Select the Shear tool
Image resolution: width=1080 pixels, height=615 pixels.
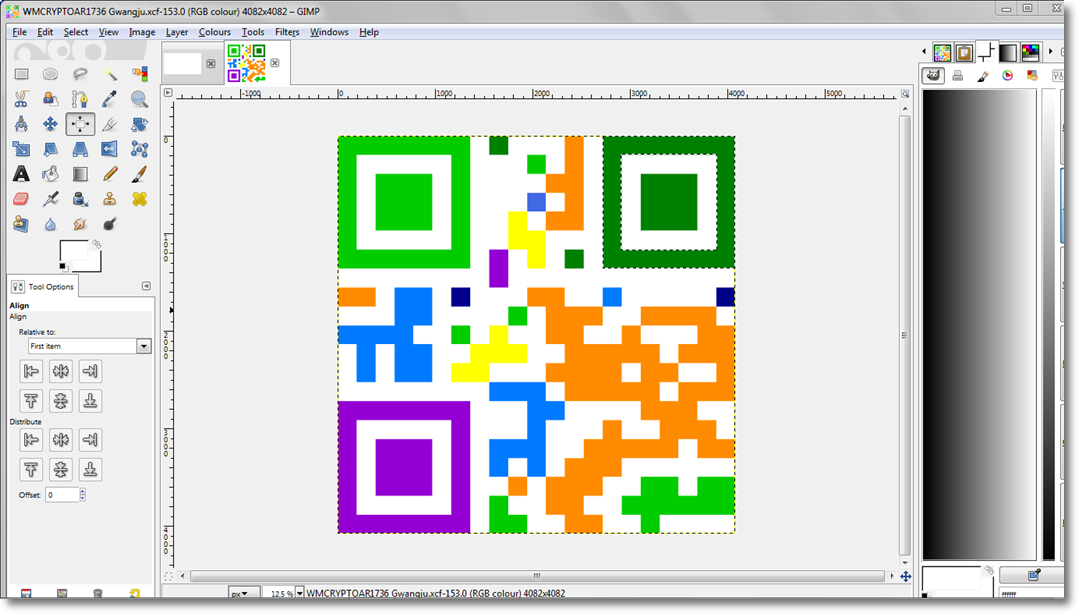[50, 149]
